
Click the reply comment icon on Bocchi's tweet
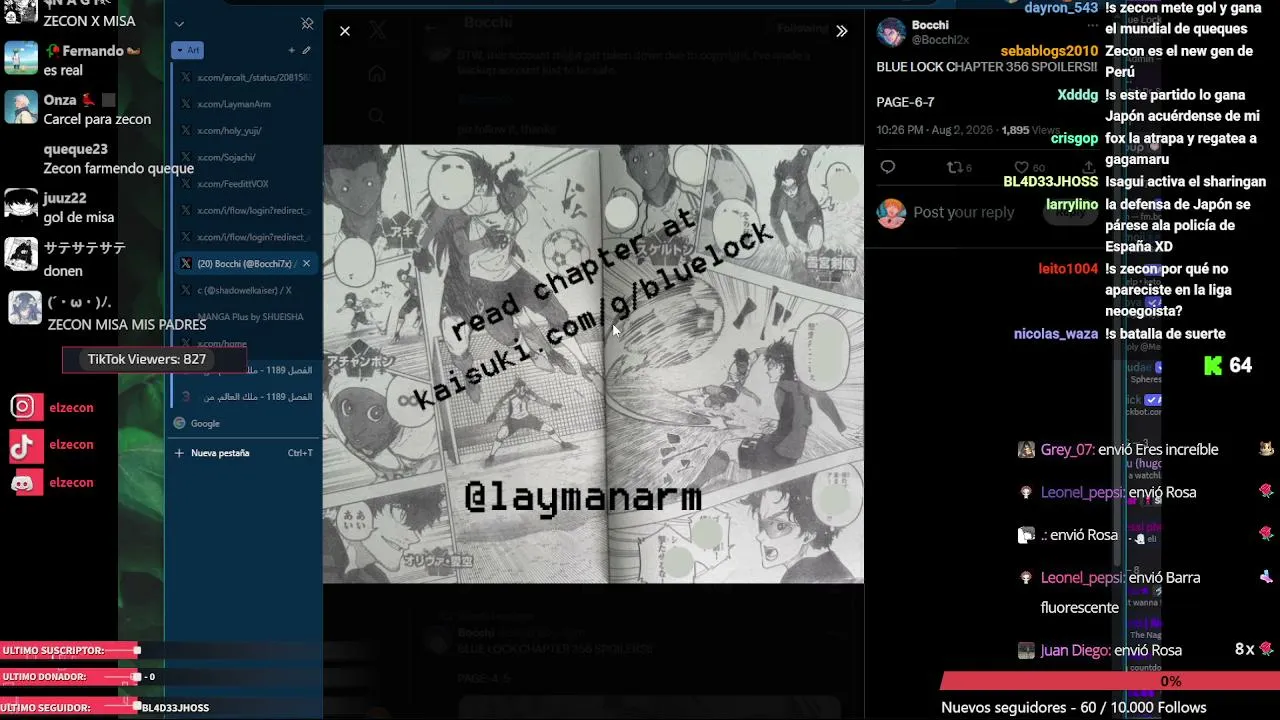pyautogui.click(x=888, y=167)
